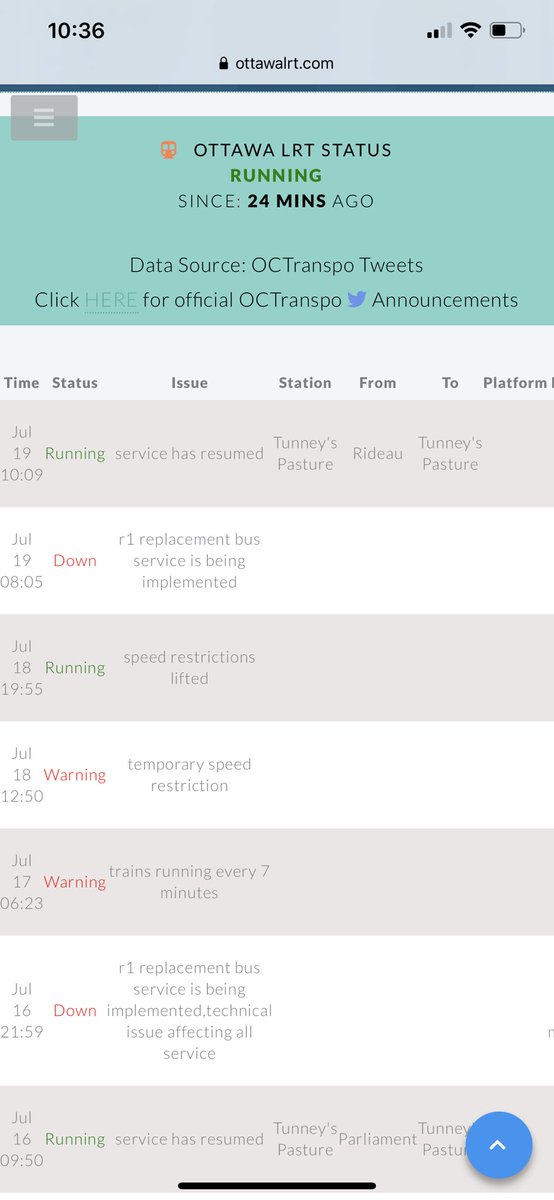Open the hamburger menu button
Viewport: 554px width, 1200px height.
click(x=44, y=117)
